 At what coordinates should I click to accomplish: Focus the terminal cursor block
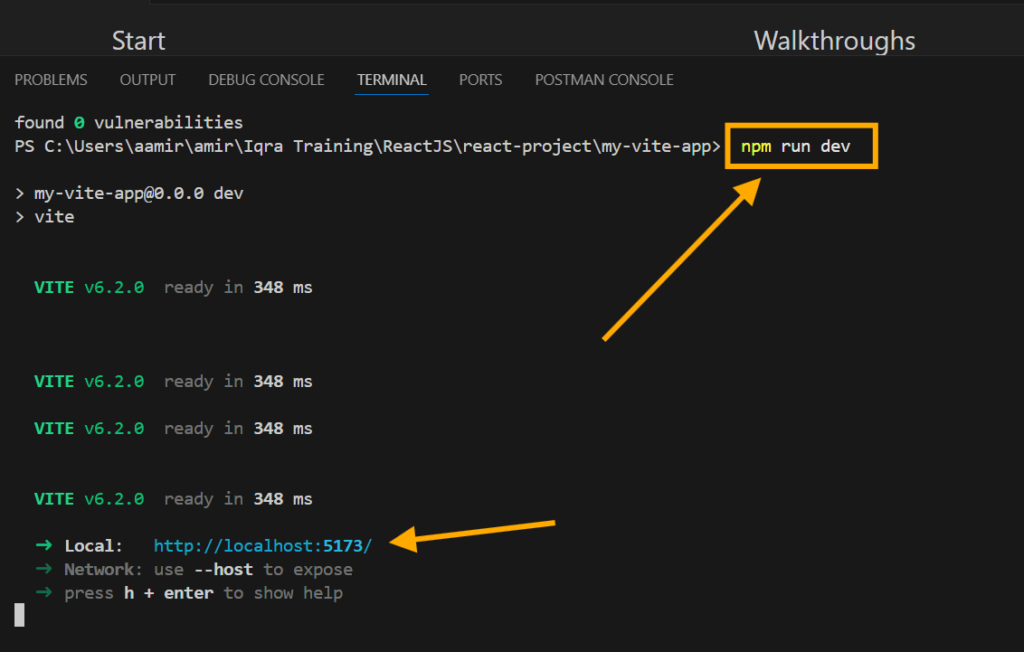point(19,615)
